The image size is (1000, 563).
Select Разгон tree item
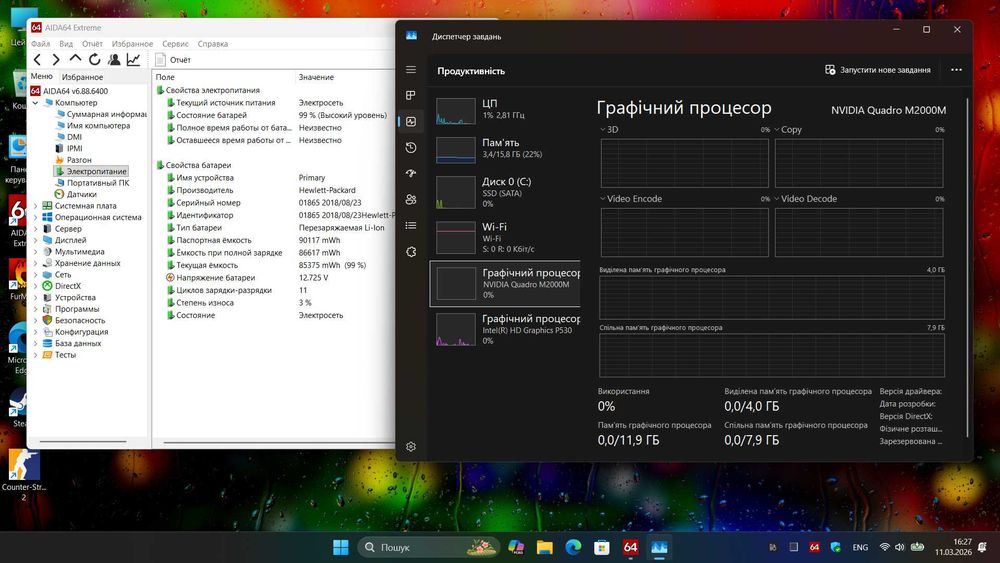click(x=73, y=160)
